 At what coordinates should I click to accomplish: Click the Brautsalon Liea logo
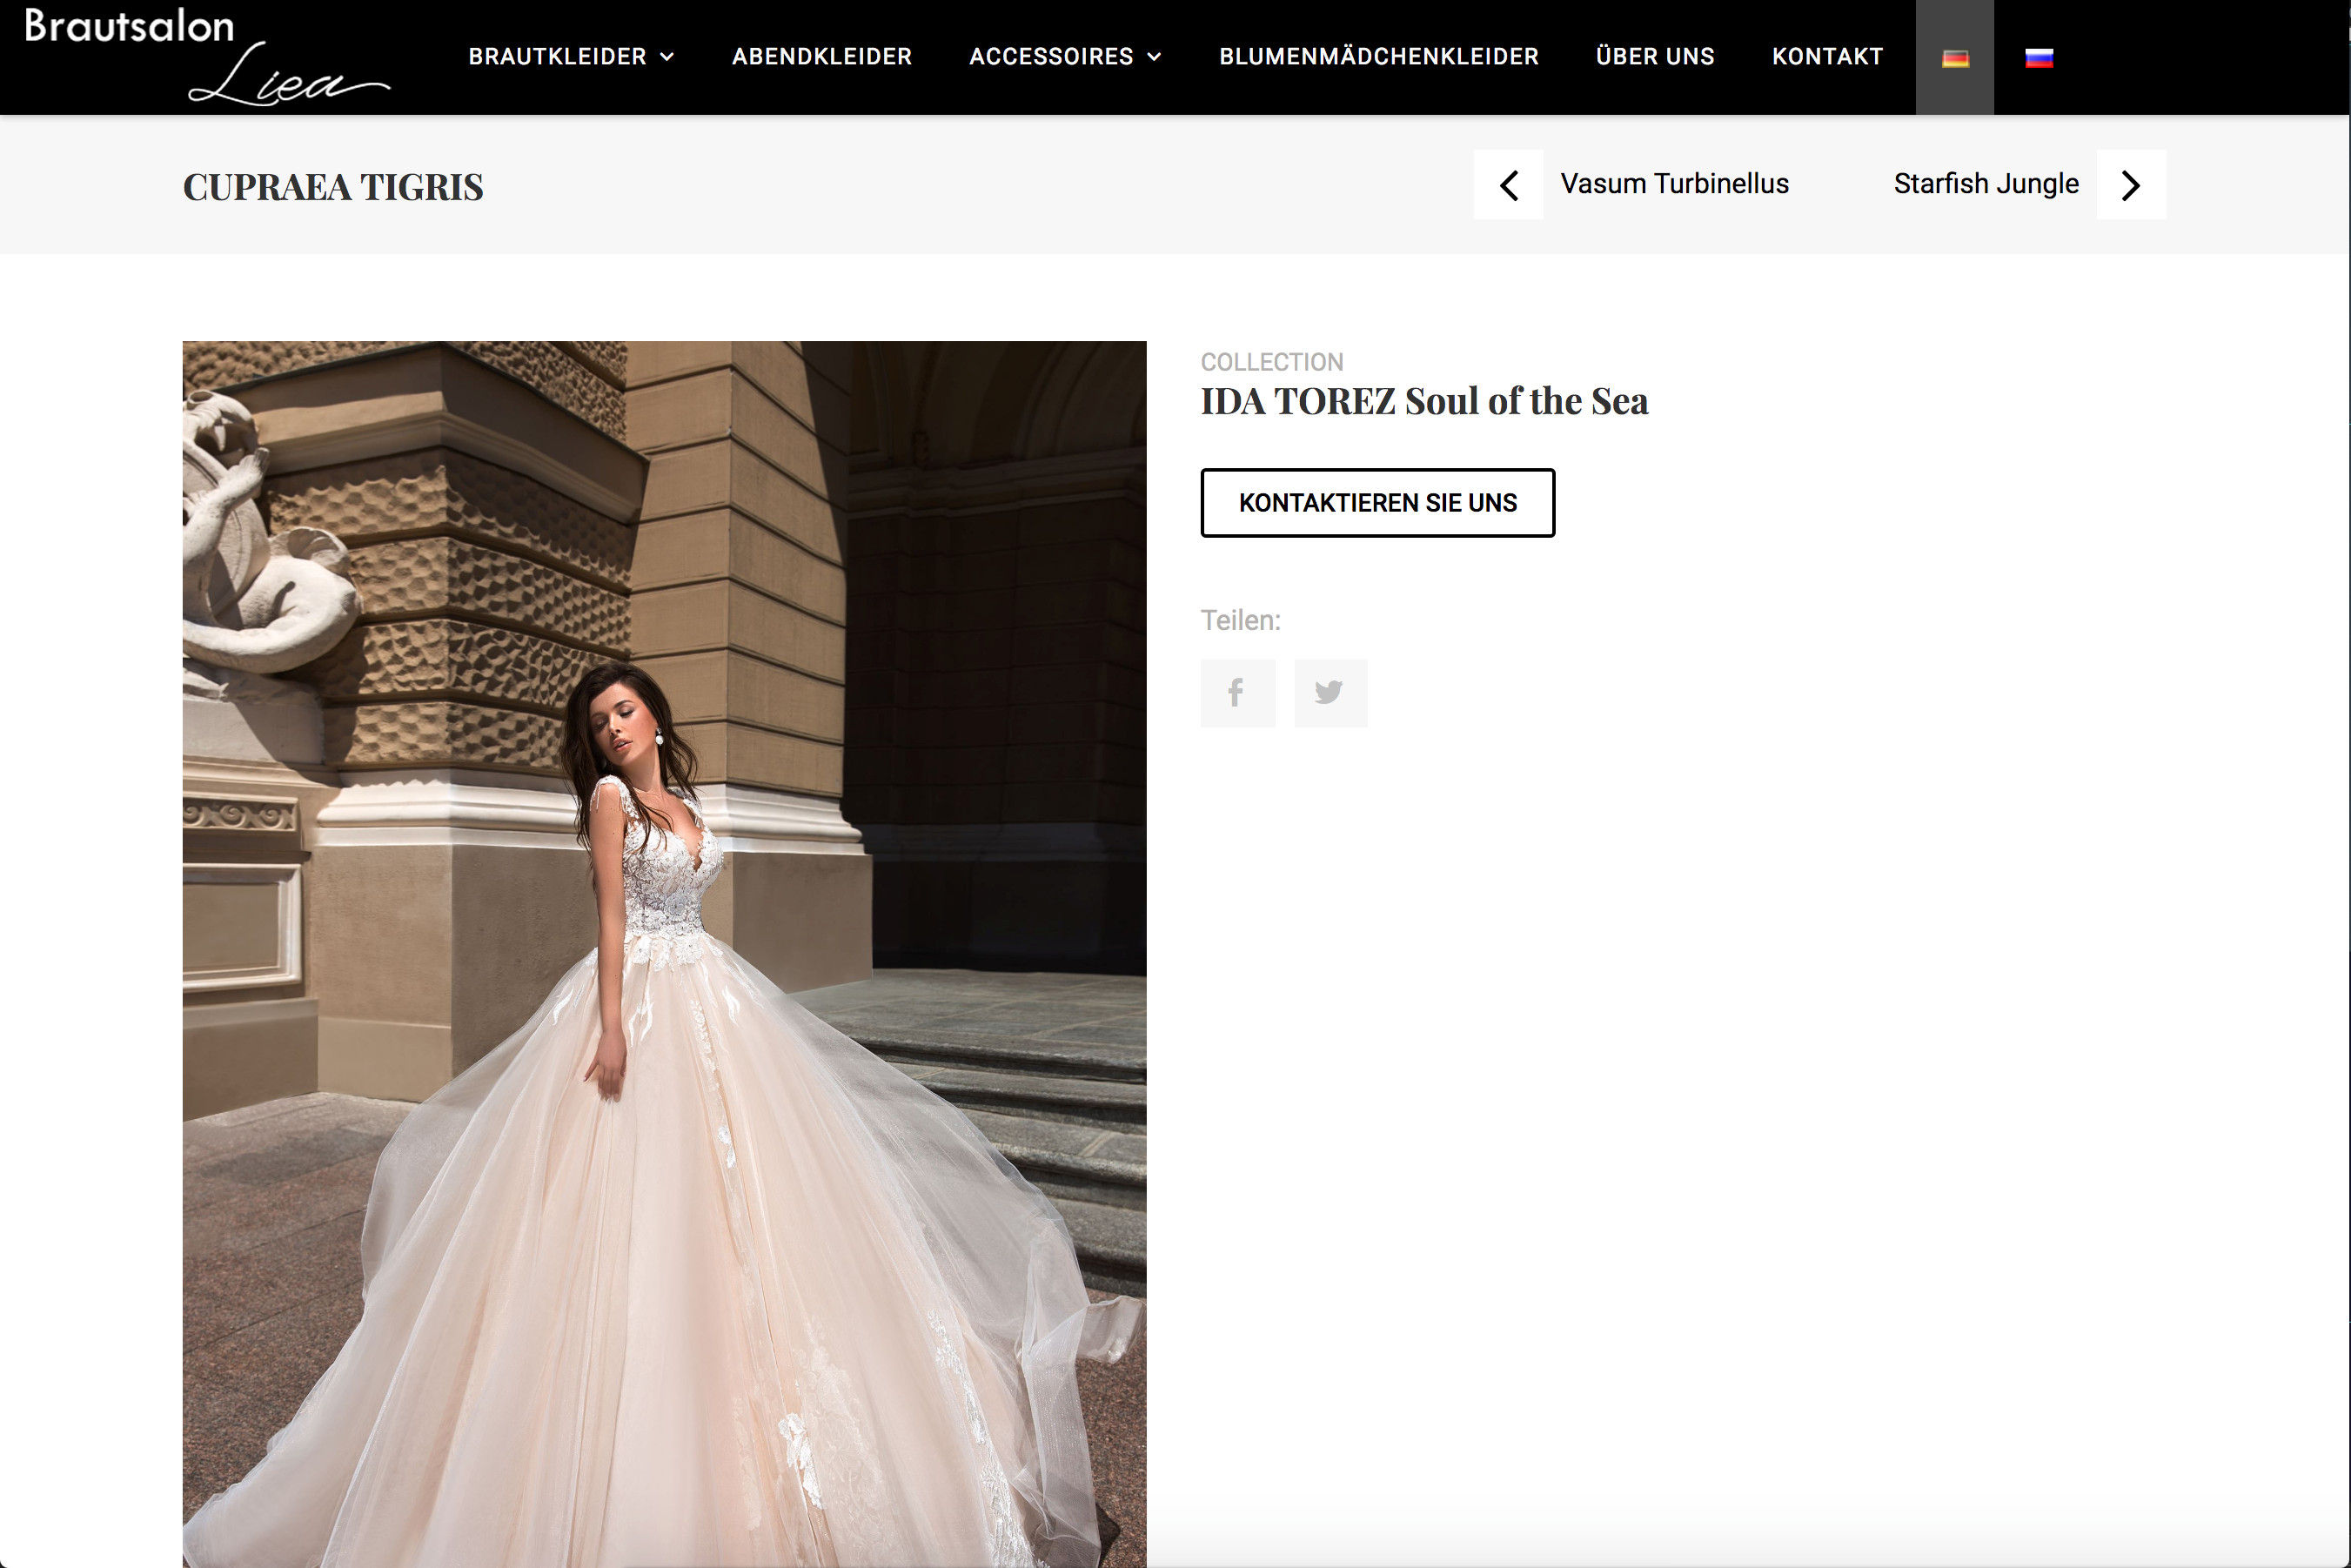point(205,56)
